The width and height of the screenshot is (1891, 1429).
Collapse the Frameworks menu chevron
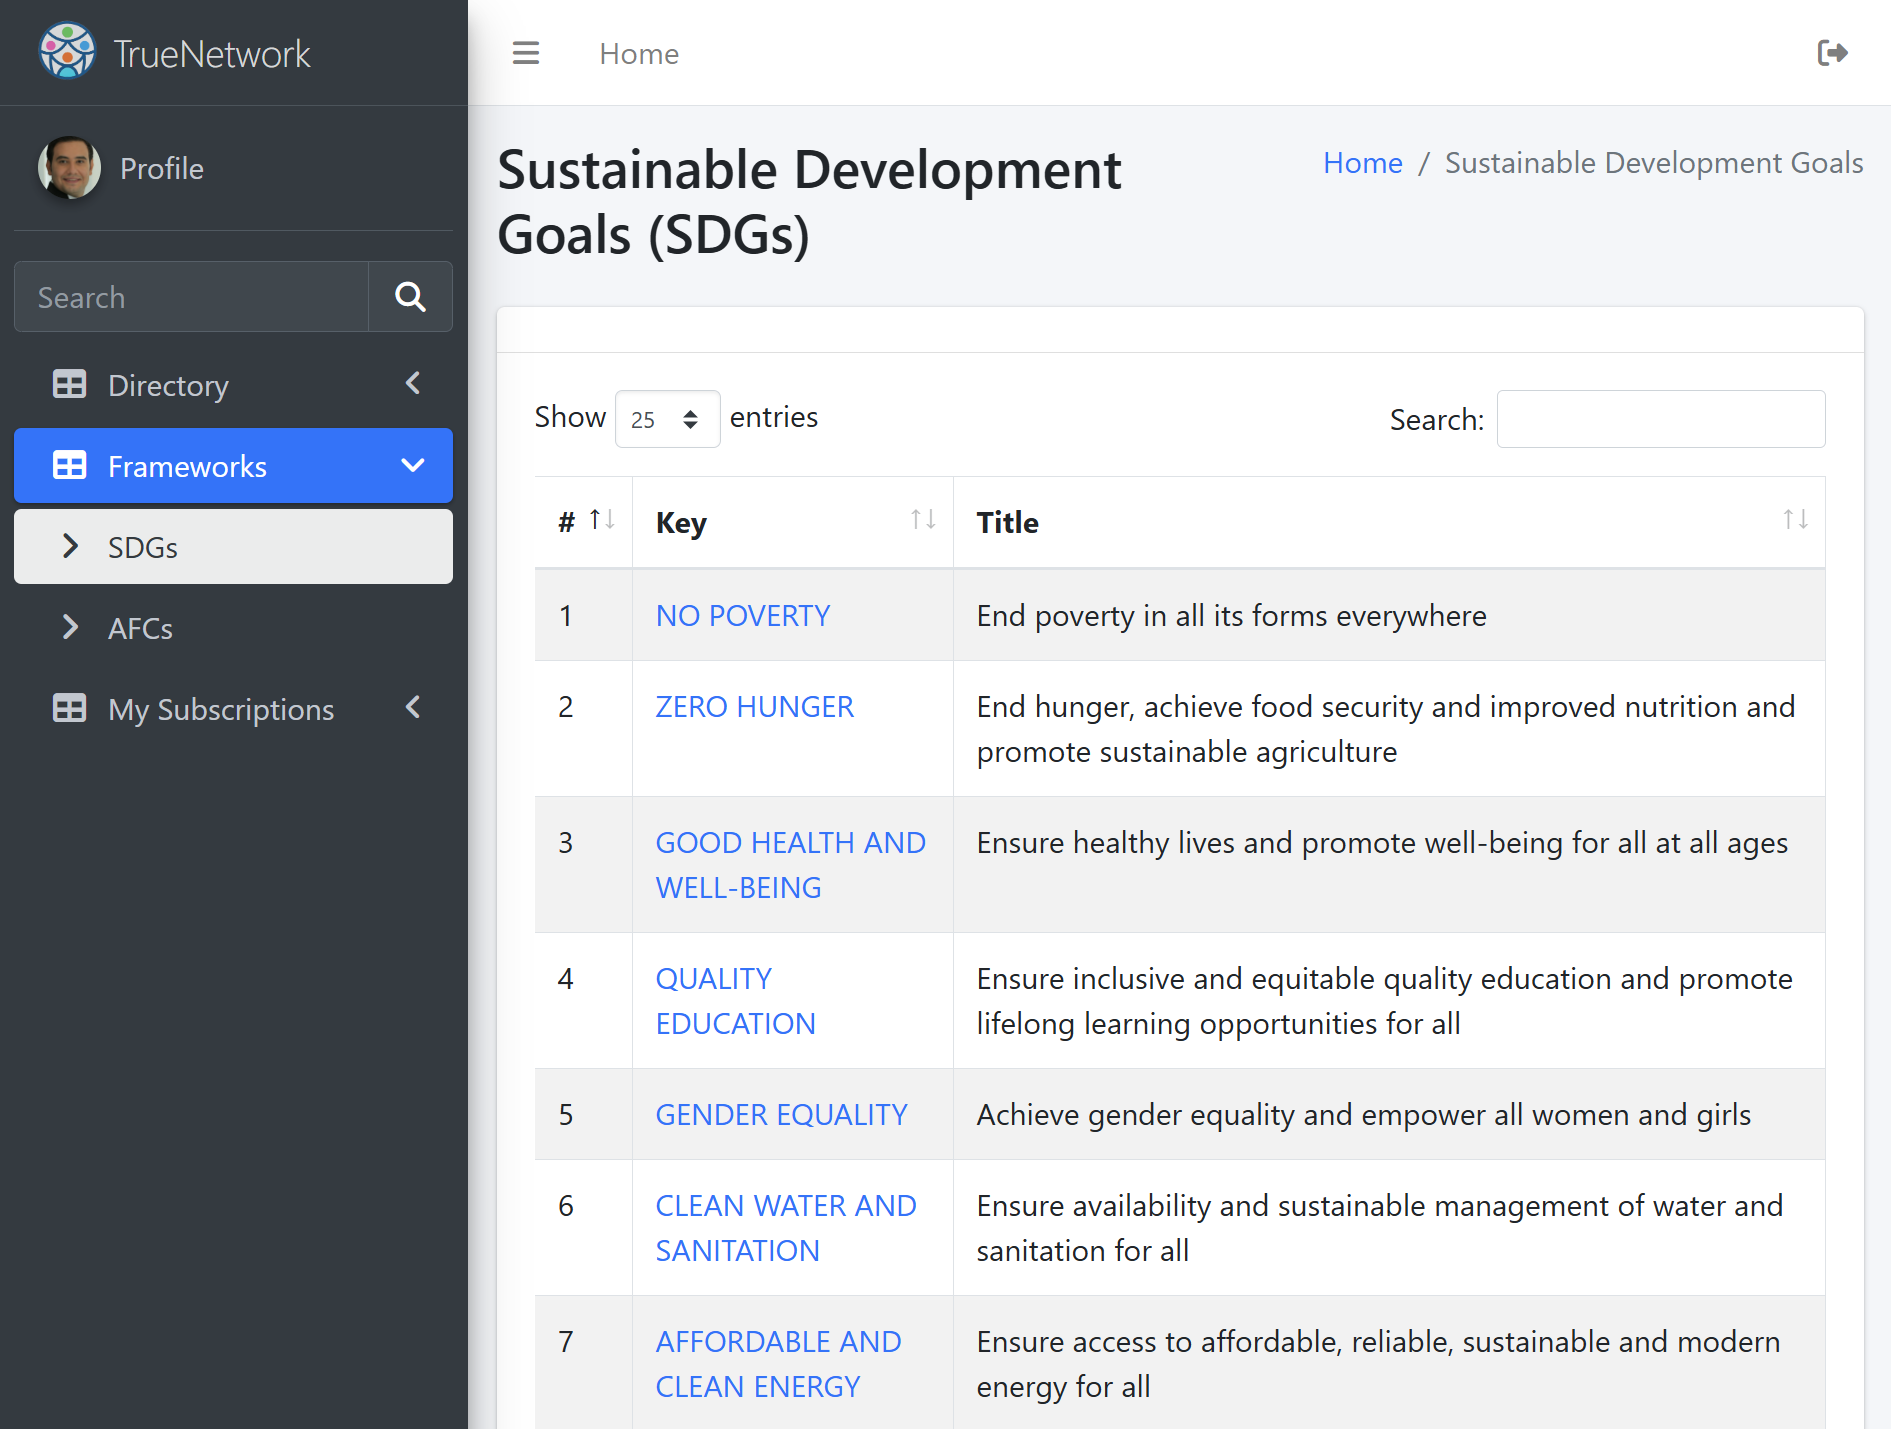pyautogui.click(x=413, y=466)
